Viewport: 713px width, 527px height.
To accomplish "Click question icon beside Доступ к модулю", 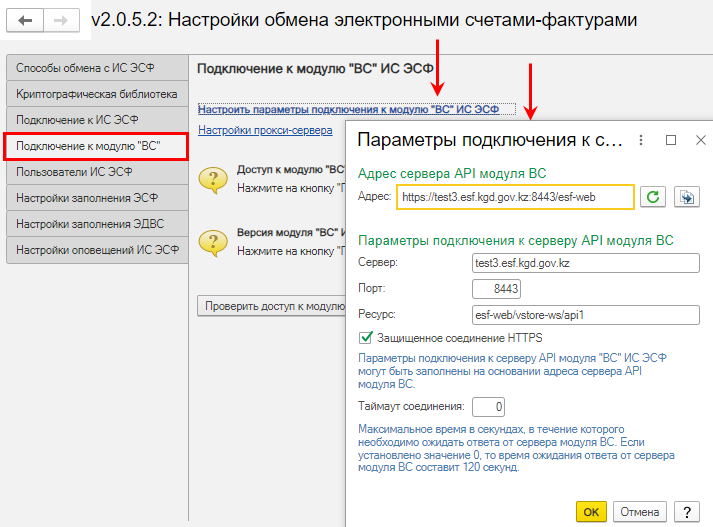I will tap(213, 180).
